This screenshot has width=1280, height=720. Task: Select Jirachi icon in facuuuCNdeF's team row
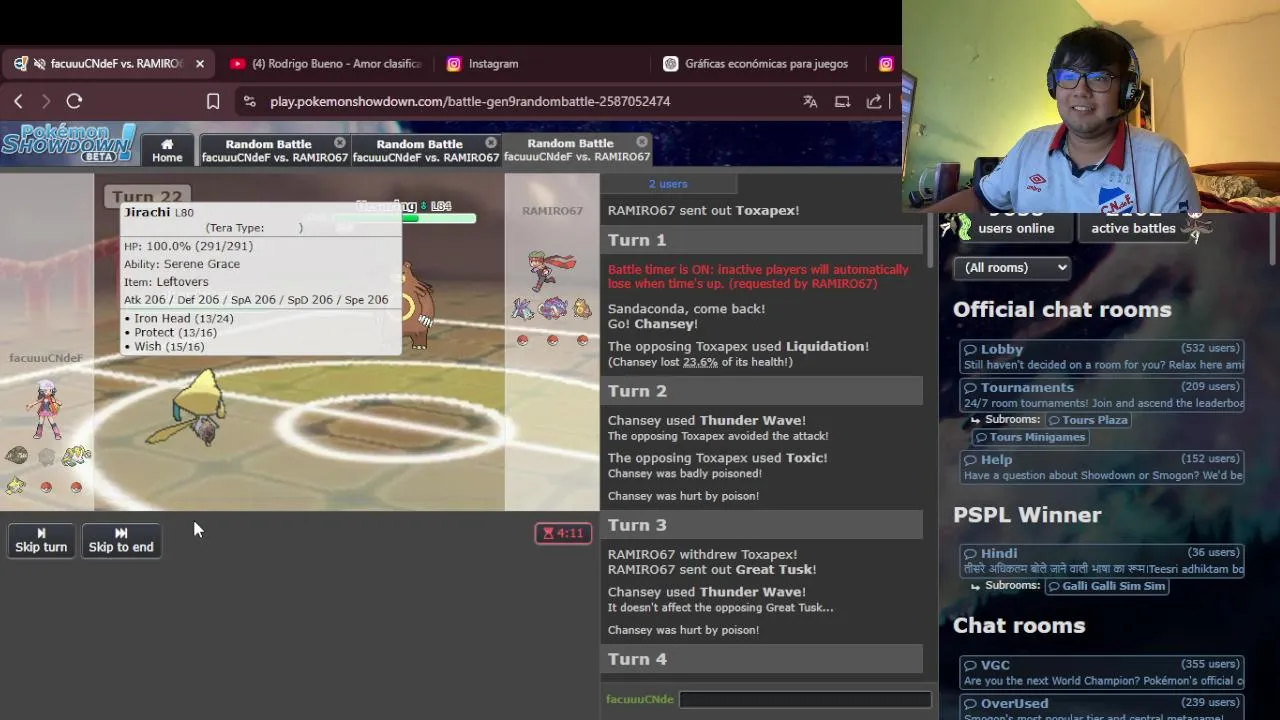[x=15, y=486]
